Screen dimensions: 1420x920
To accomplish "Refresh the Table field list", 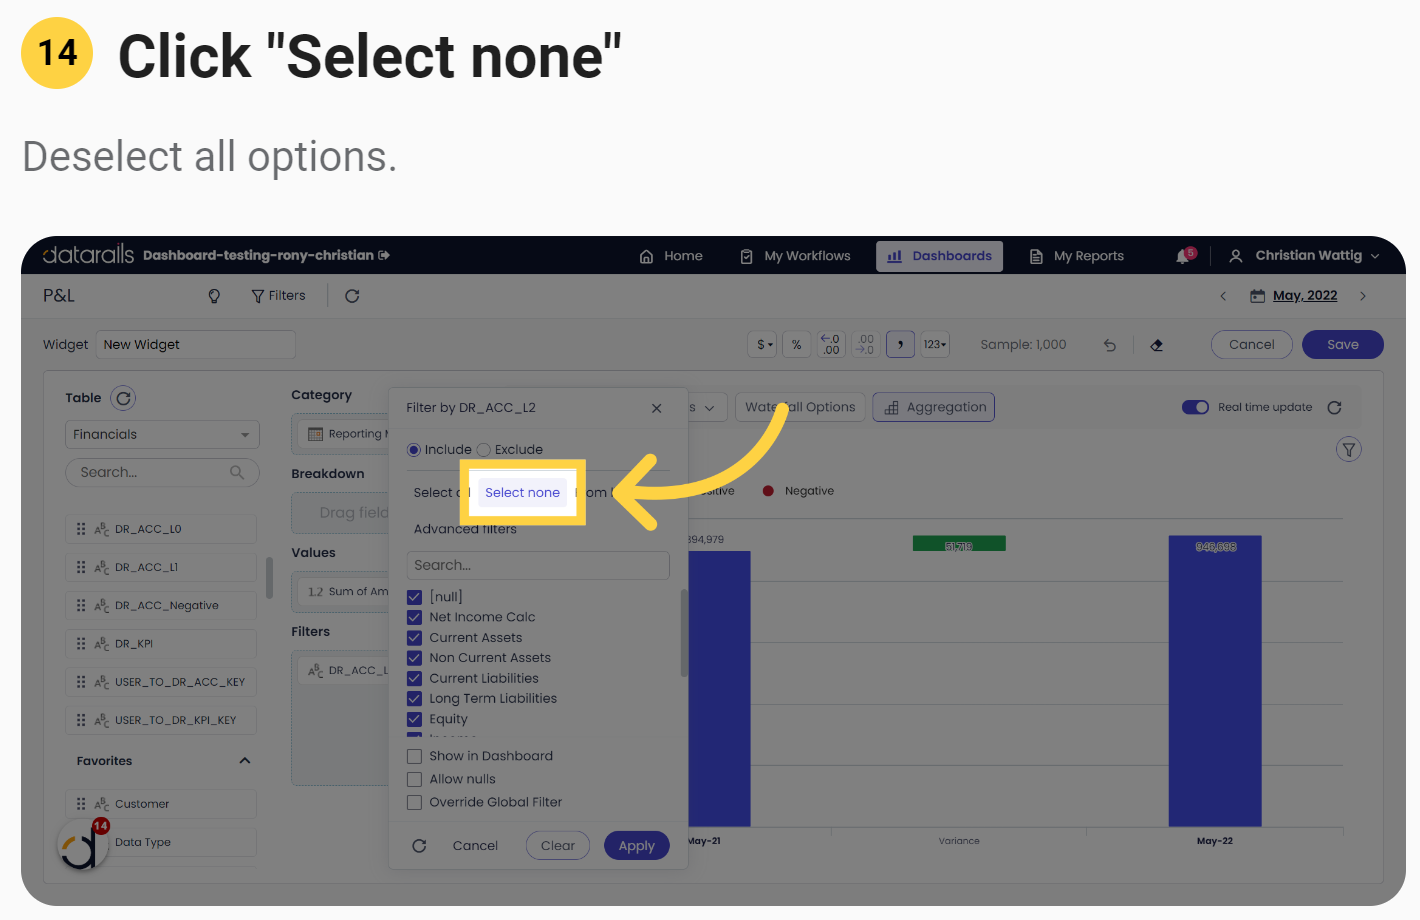I will click(123, 398).
